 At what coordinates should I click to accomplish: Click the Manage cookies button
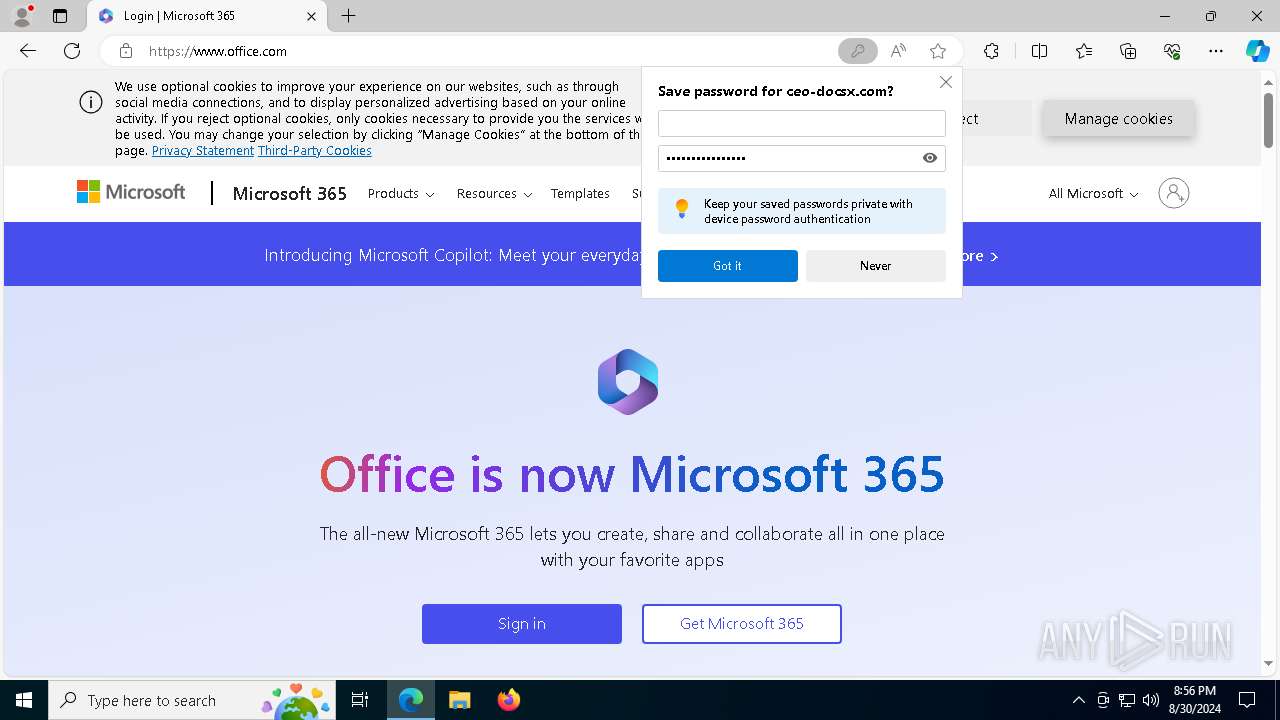pos(1118,119)
